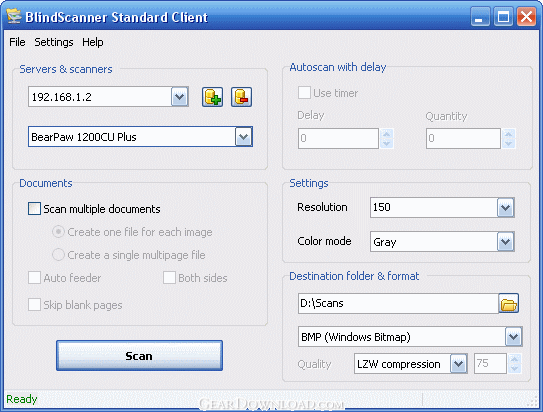Open the Color mode Gray dropdown

point(505,241)
